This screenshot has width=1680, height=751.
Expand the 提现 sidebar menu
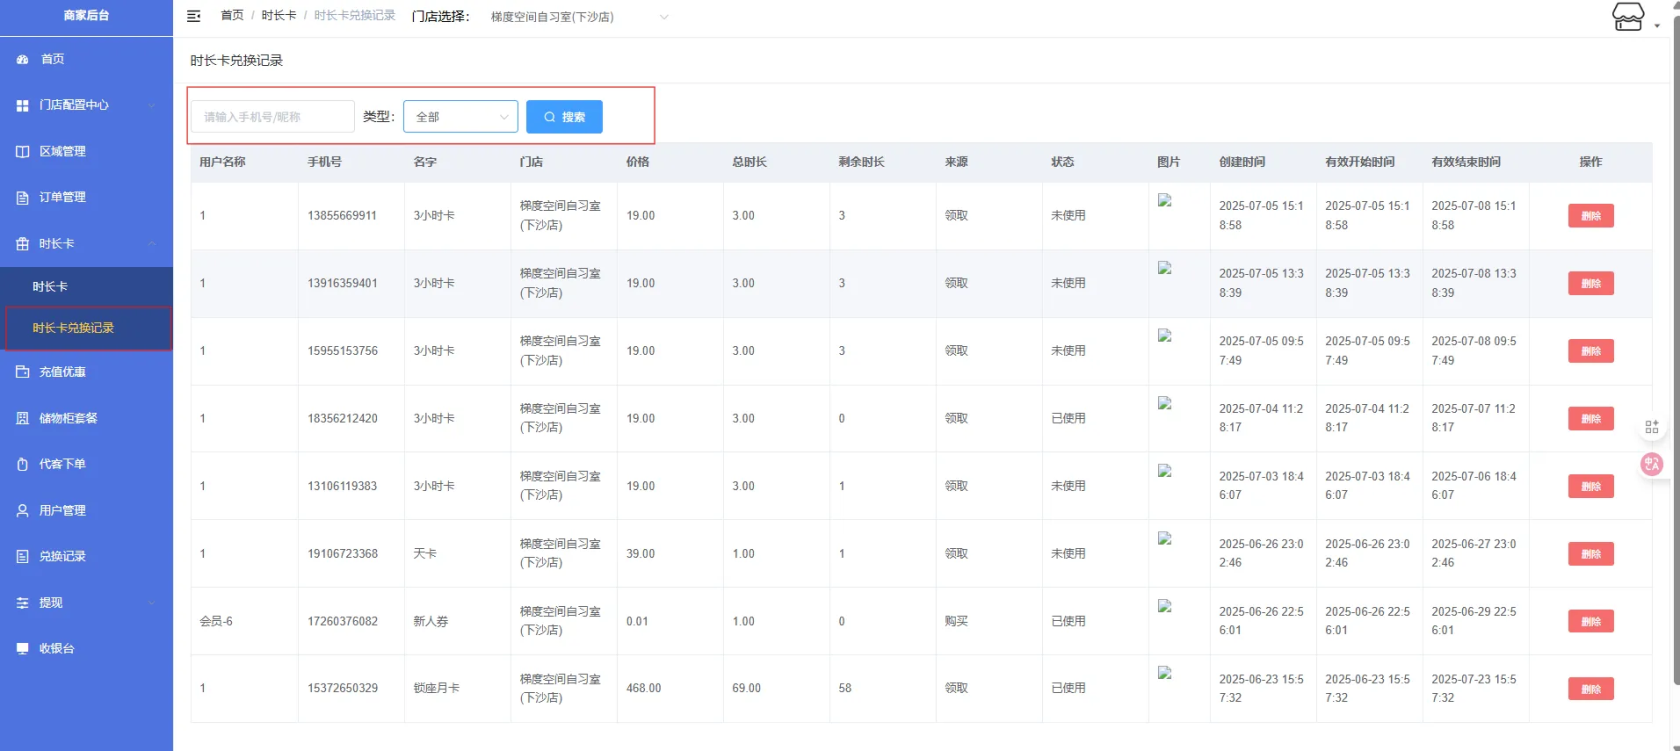[x=86, y=603]
